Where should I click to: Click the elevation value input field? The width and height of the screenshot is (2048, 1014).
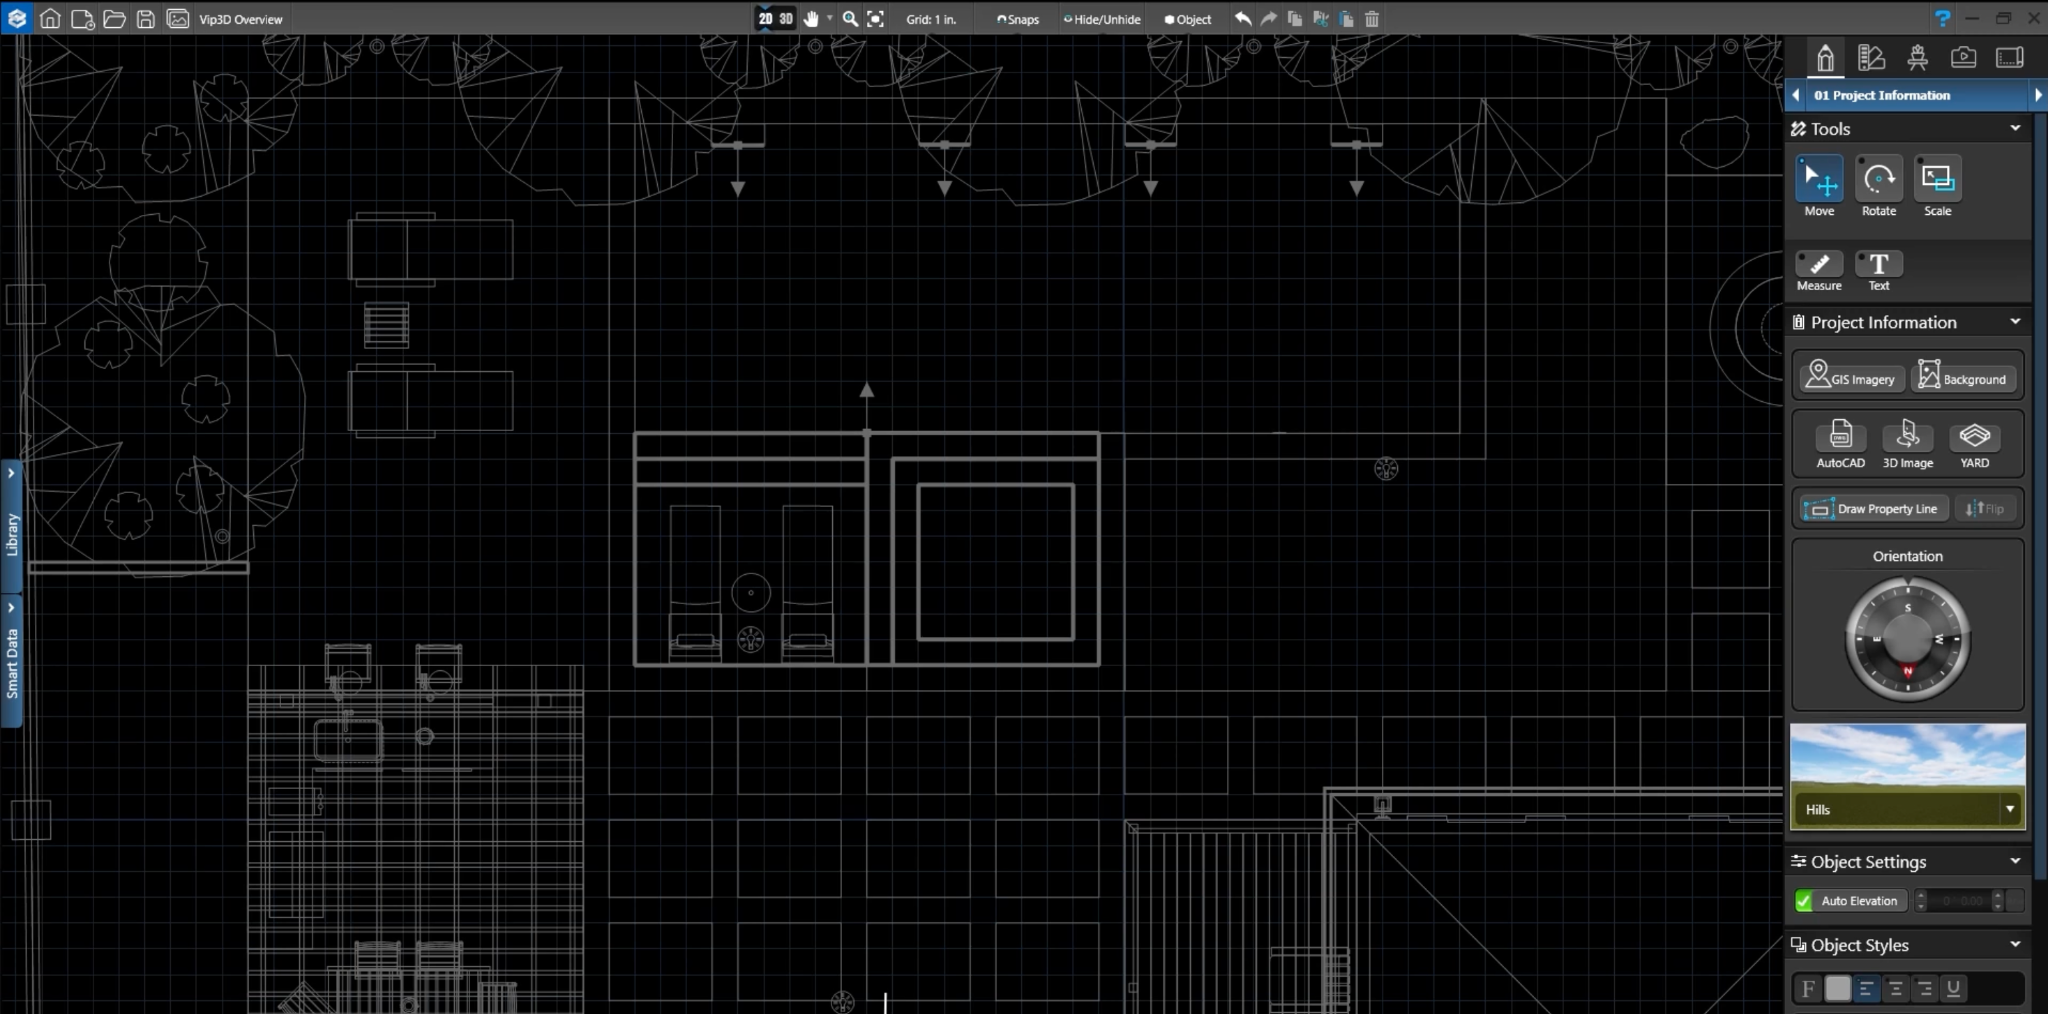click(x=1958, y=901)
